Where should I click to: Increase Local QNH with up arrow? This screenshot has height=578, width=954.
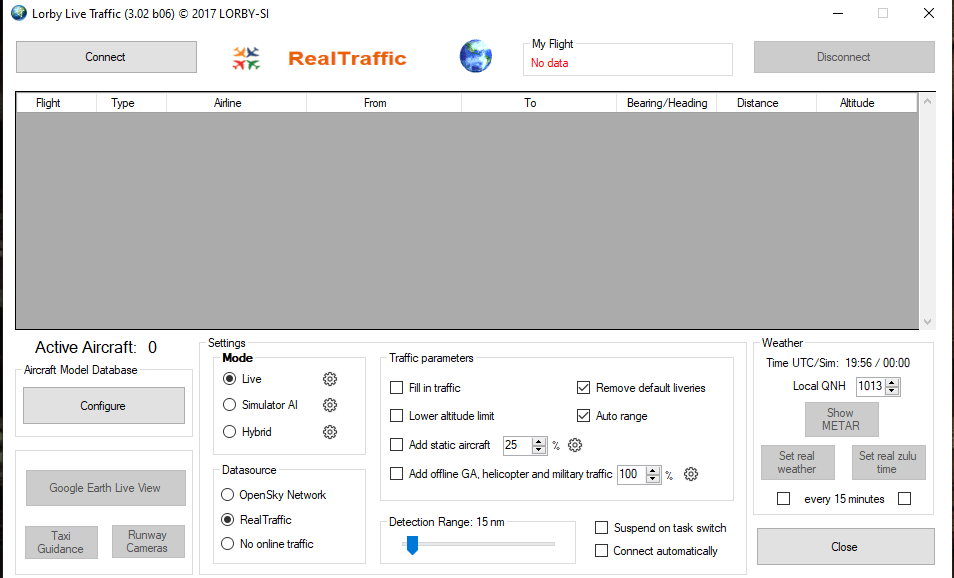click(x=892, y=383)
